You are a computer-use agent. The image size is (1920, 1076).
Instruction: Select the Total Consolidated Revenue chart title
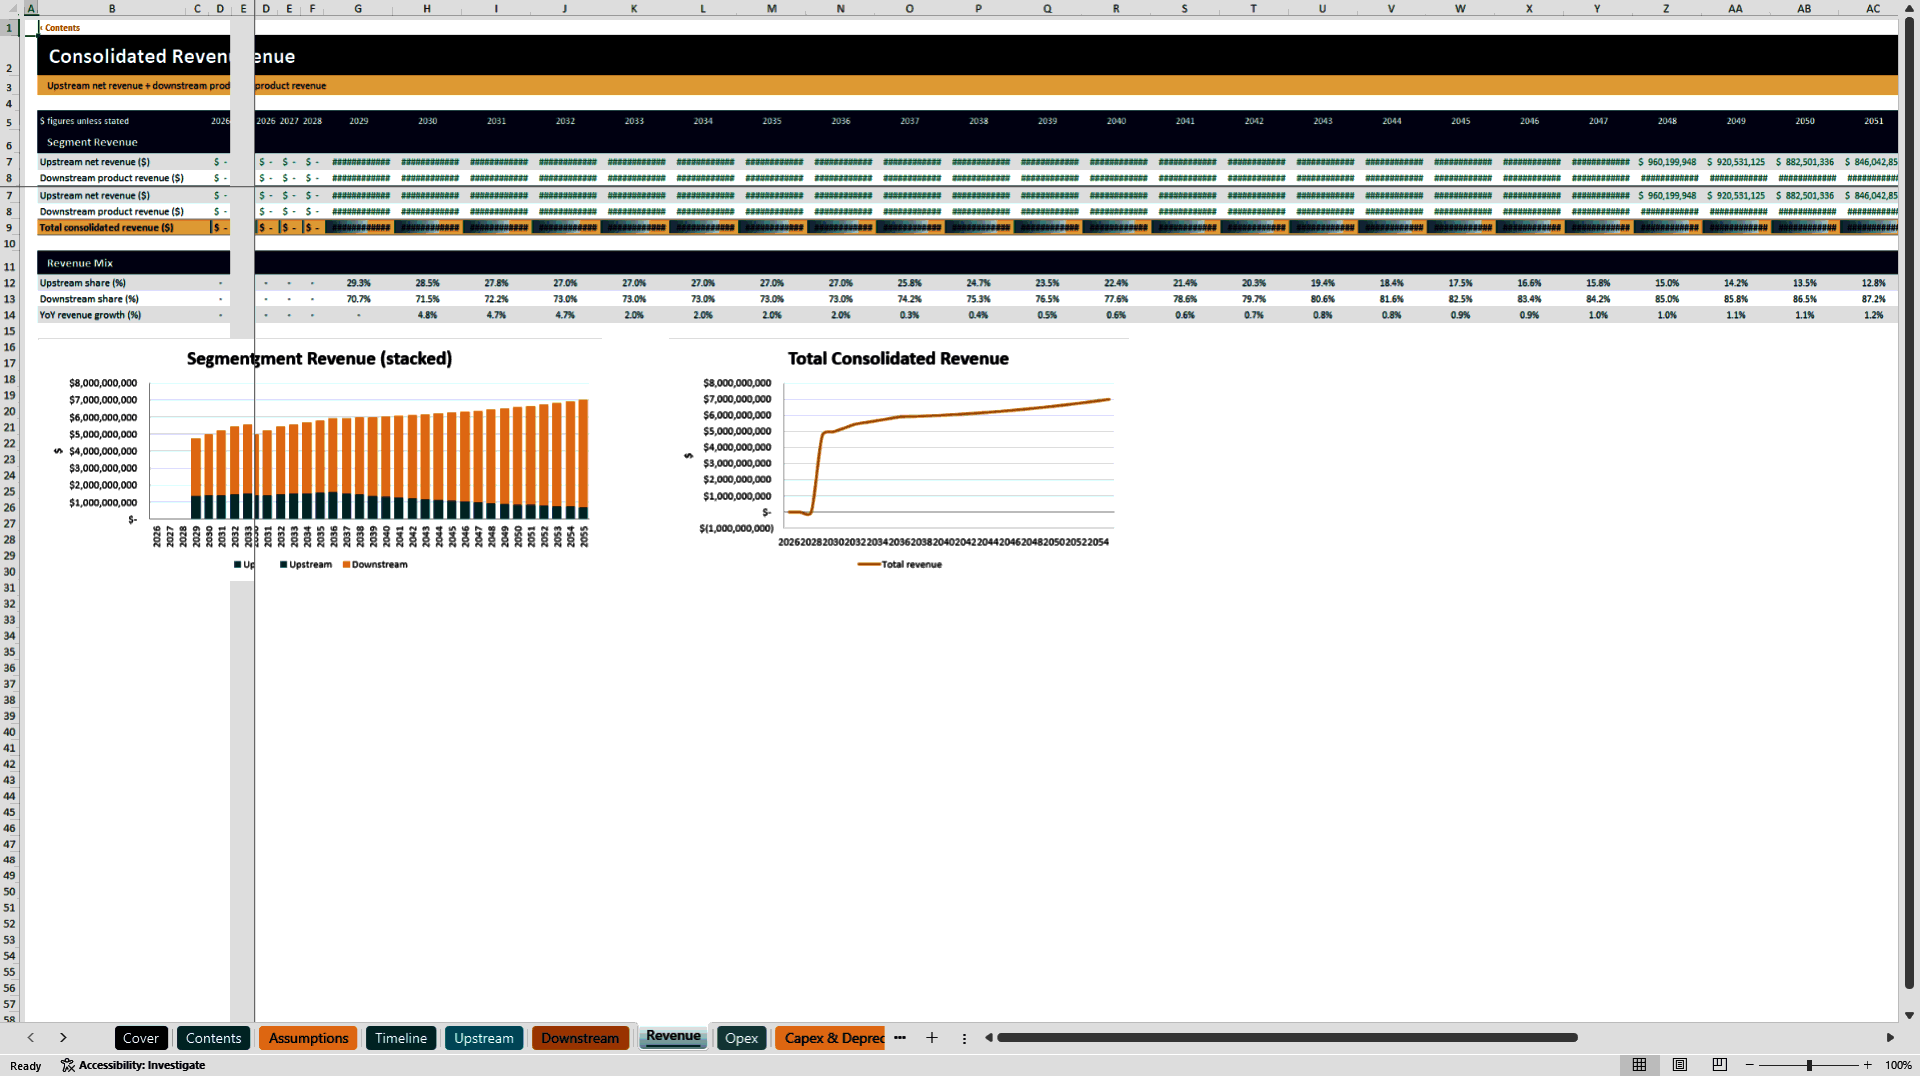coord(898,358)
